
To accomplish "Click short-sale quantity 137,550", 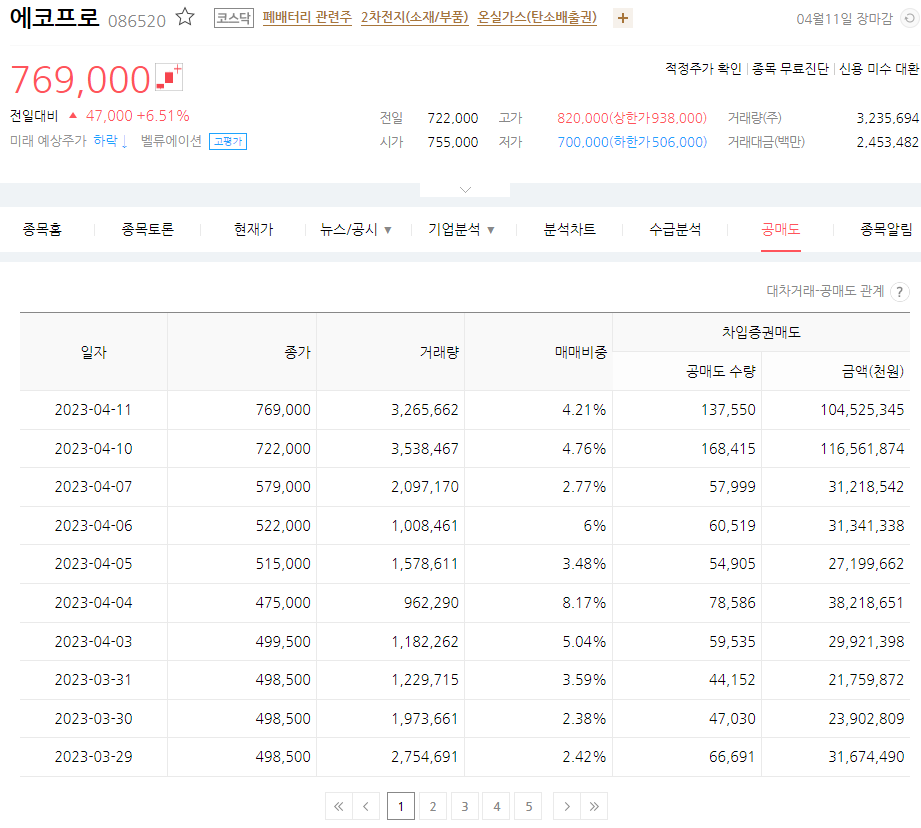I will [728, 410].
